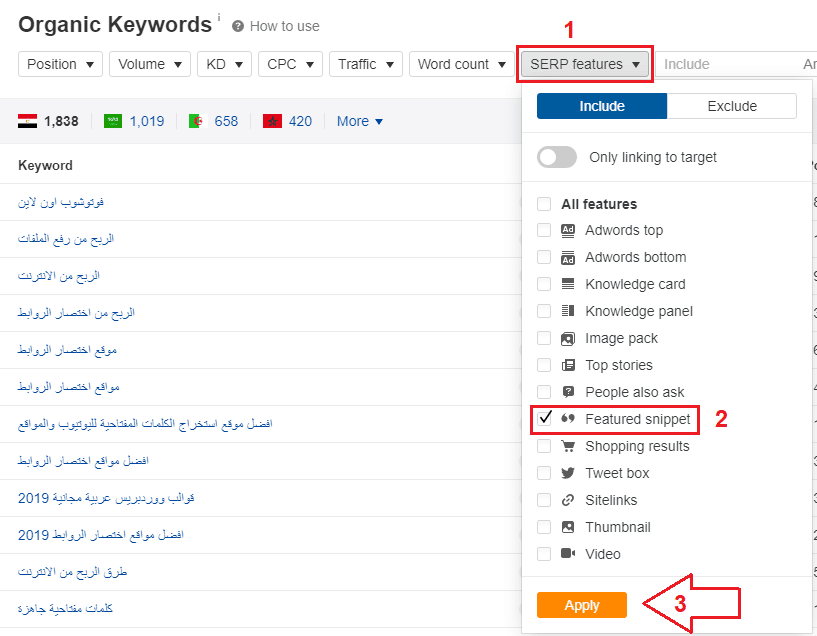
Task: Click the Tweet box bird icon
Action: click(x=568, y=473)
